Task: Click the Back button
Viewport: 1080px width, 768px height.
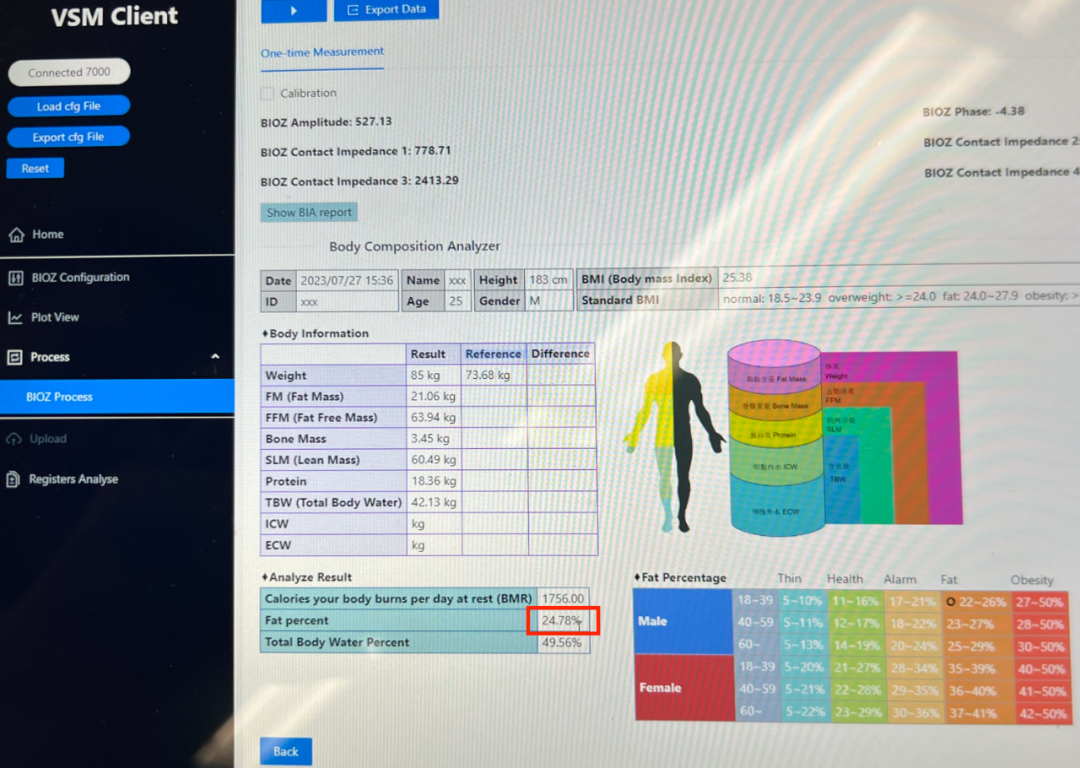Action: pos(286,751)
